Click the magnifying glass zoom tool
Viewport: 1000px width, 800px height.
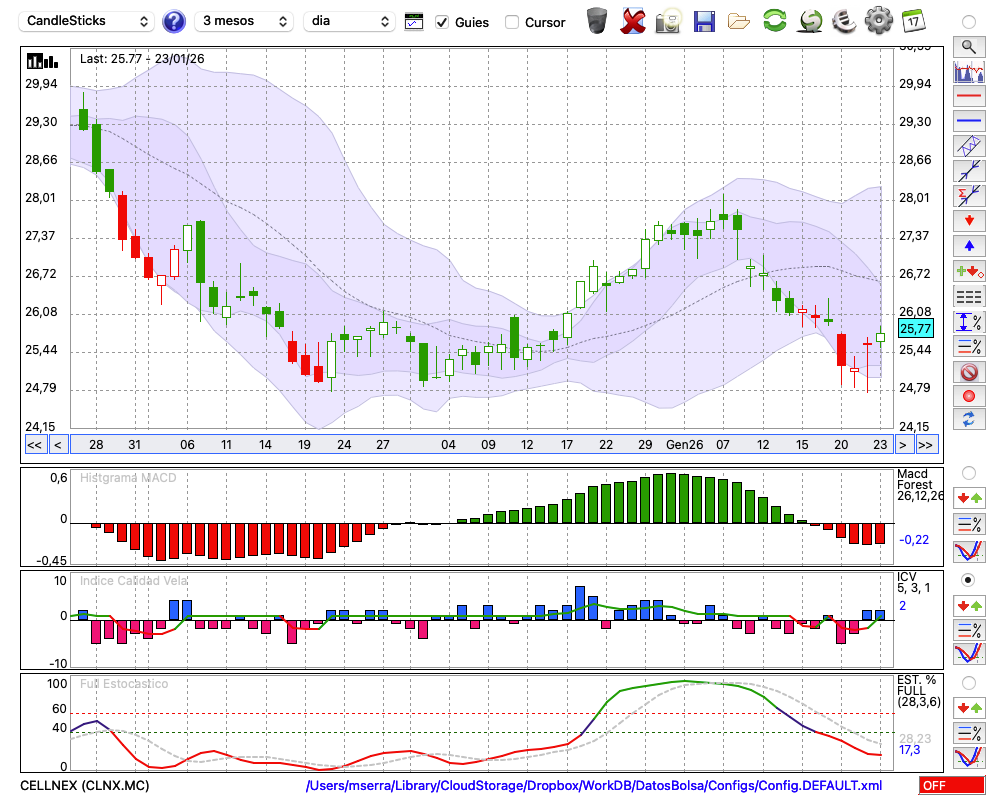968,46
